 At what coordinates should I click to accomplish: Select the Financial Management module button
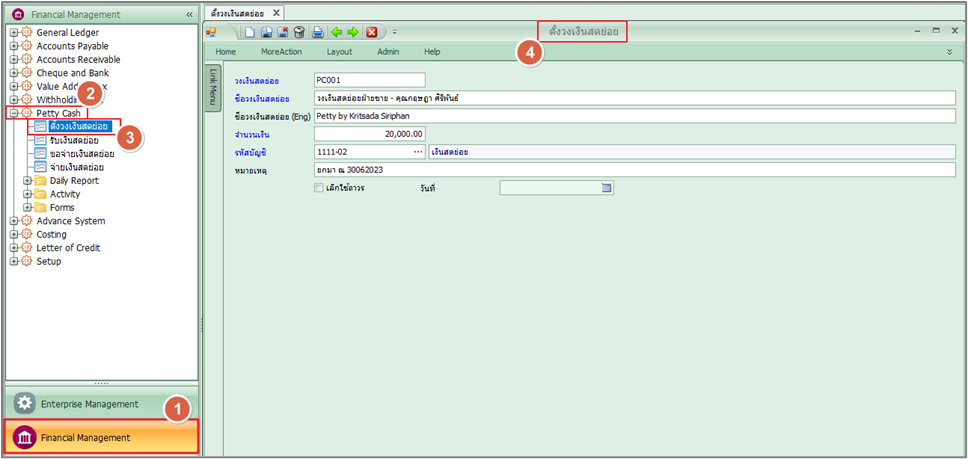(x=101, y=437)
